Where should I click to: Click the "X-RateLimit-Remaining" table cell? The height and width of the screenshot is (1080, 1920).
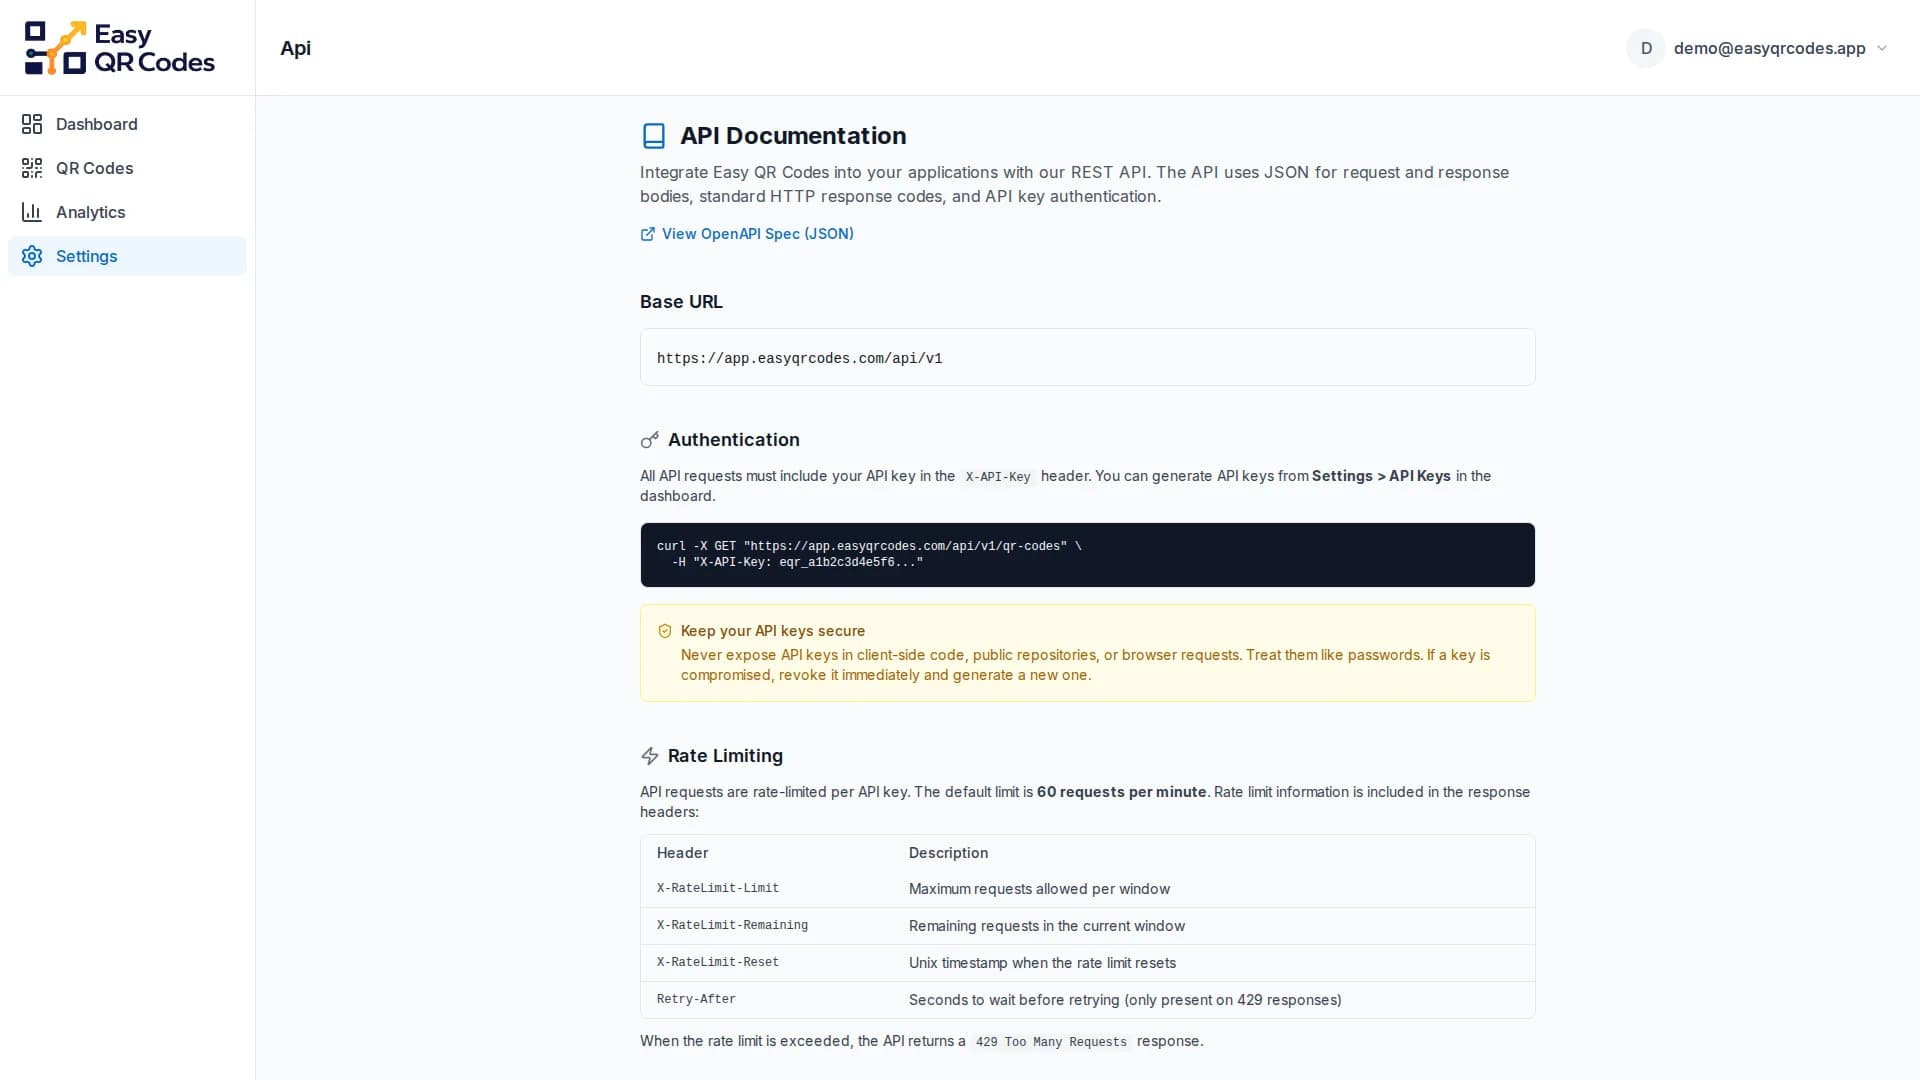click(732, 925)
